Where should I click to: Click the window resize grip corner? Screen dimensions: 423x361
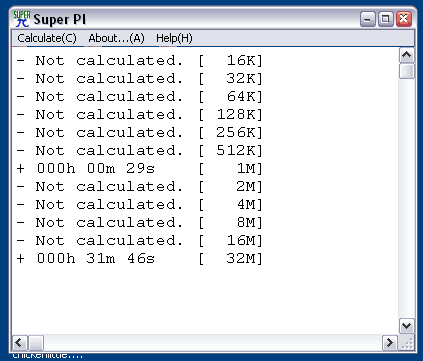(406, 342)
